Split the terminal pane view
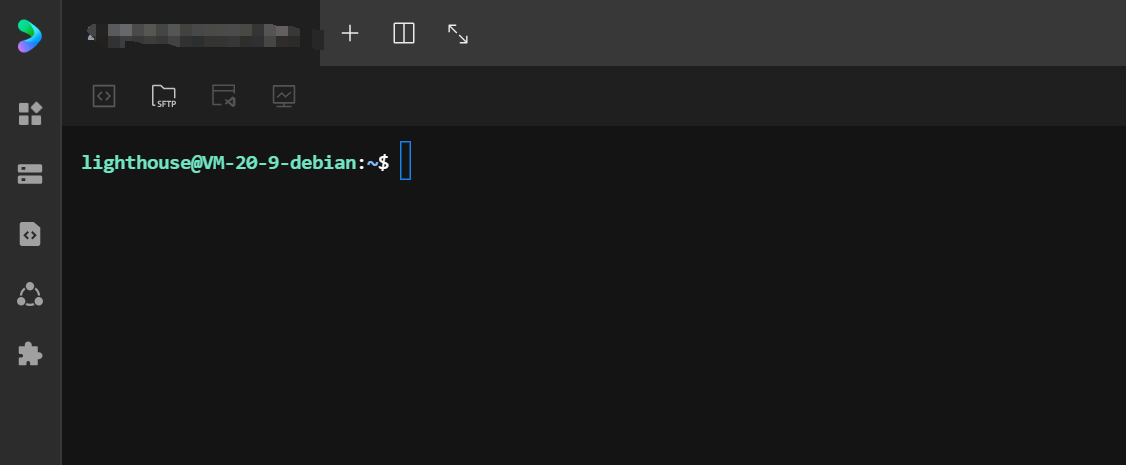Screen dimensions: 1126x465 [x=404, y=33]
